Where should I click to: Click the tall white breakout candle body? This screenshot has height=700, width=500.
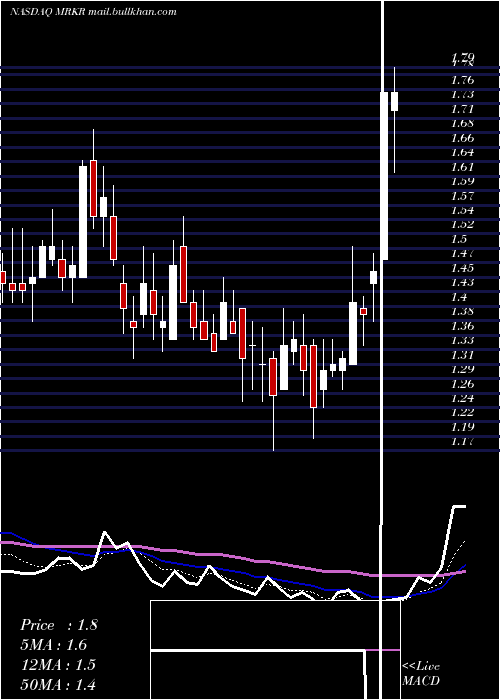[x=384, y=176]
